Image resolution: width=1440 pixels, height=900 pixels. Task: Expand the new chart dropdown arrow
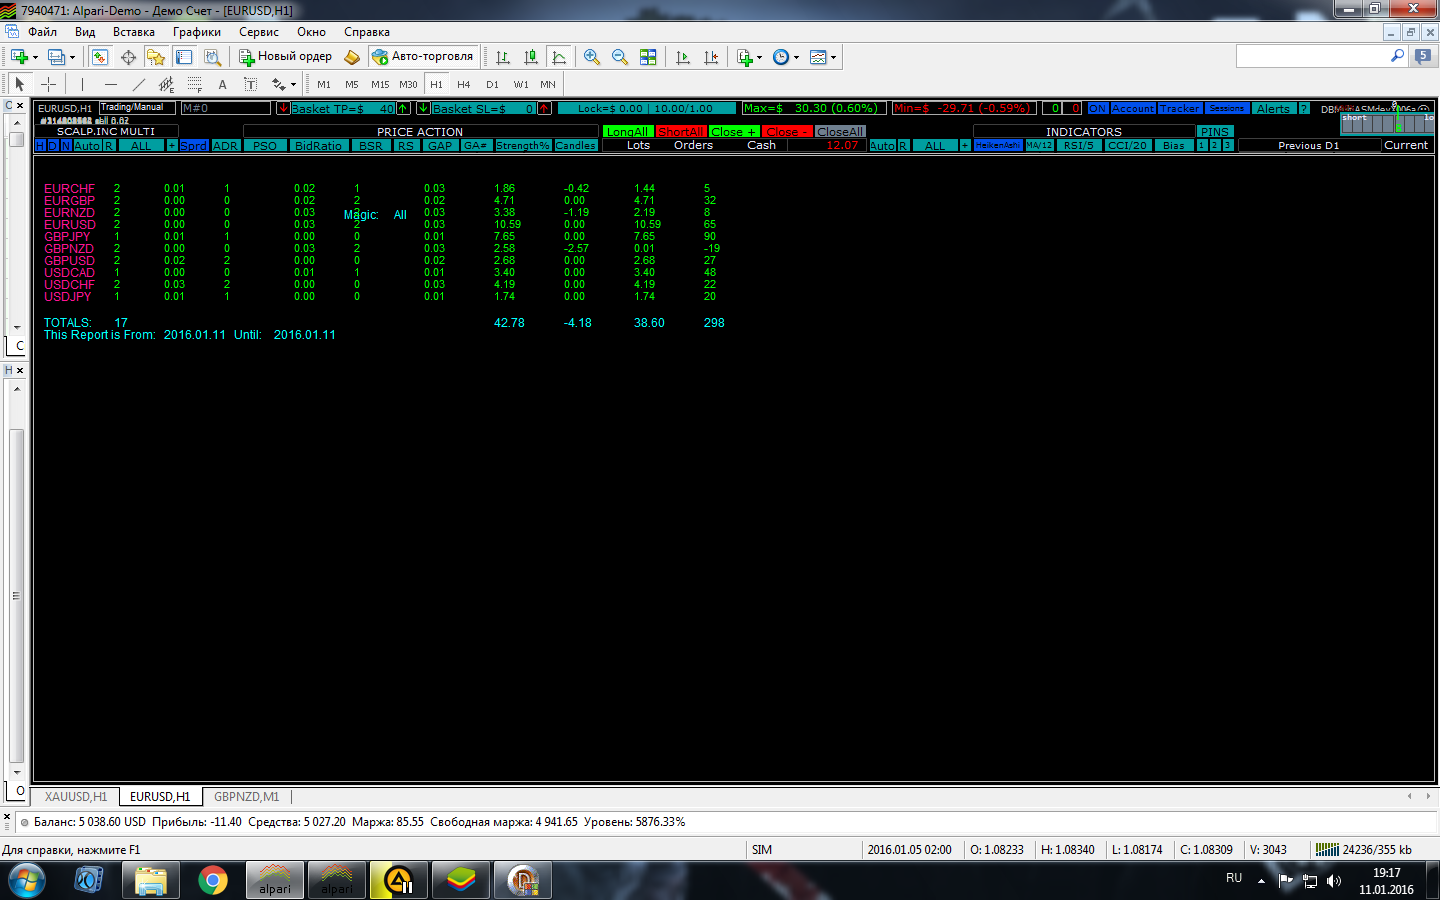point(36,58)
